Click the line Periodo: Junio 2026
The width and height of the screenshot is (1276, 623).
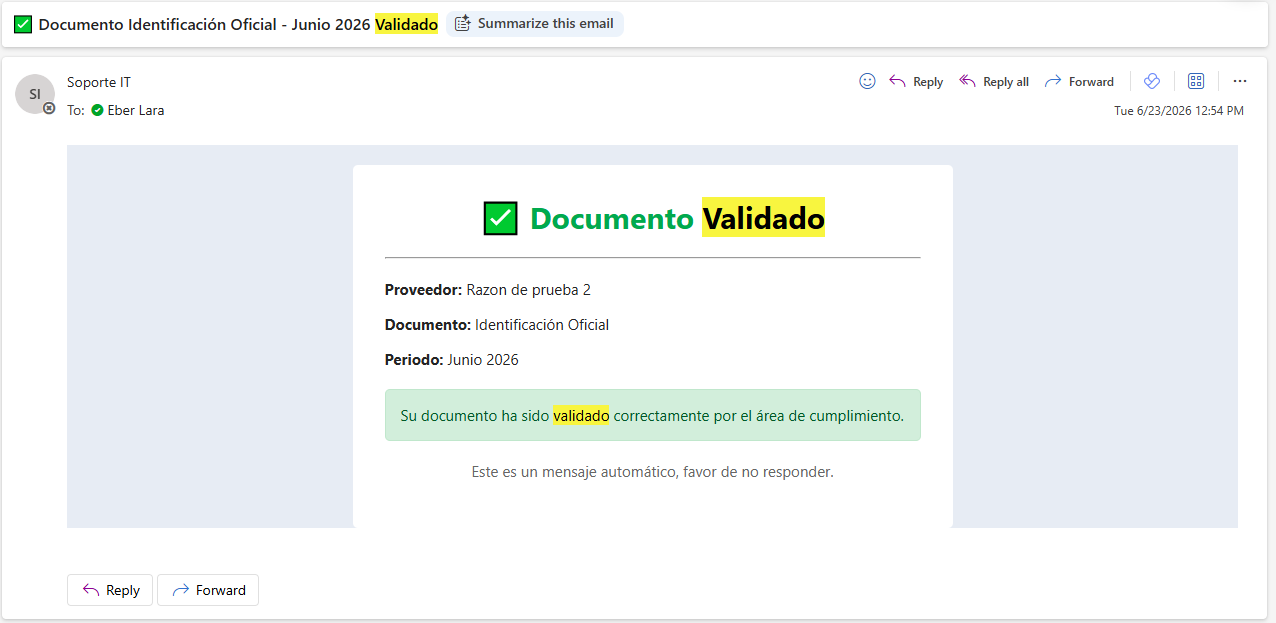[x=452, y=360]
